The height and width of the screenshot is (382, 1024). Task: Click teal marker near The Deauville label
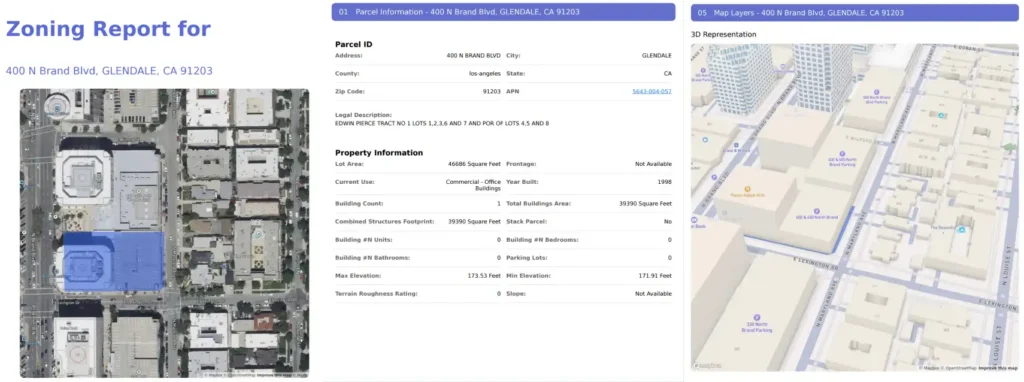[x=961, y=230]
